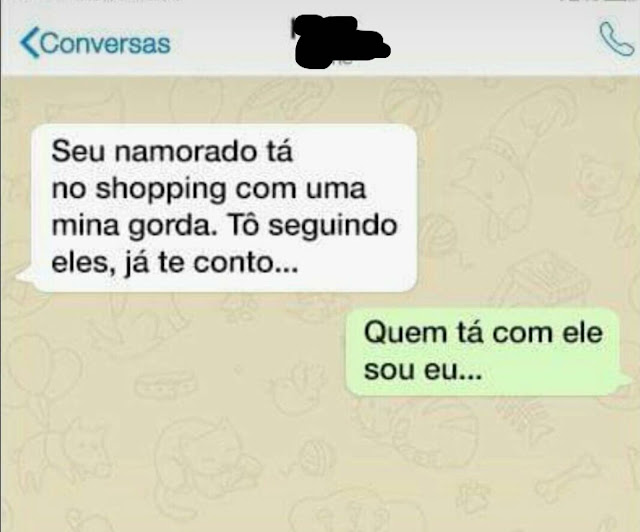Go back to Conversas list
The width and height of the screenshot is (640, 532).
95,43
